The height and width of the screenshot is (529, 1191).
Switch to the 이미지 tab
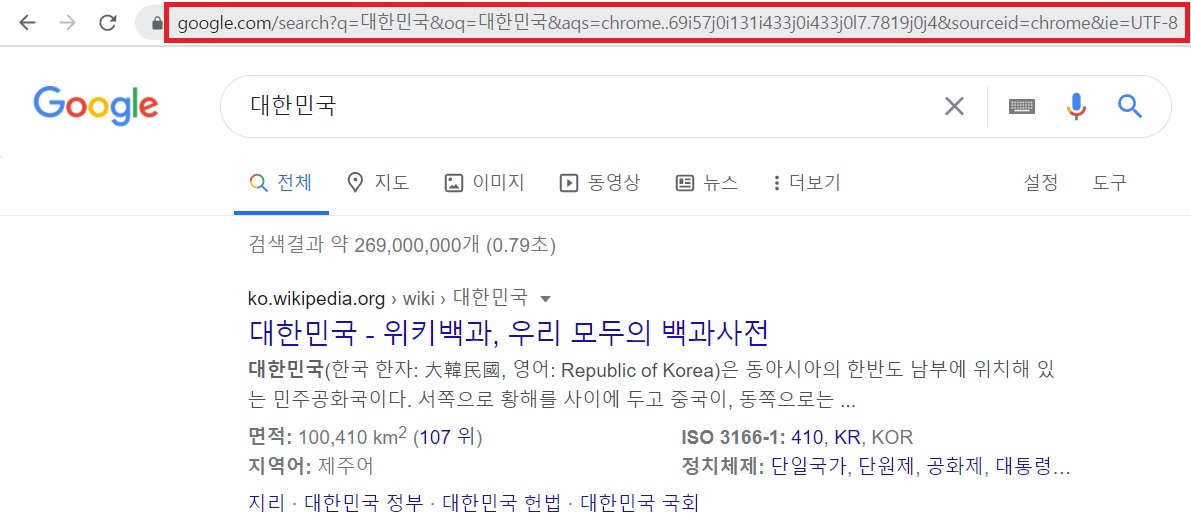click(x=484, y=182)
